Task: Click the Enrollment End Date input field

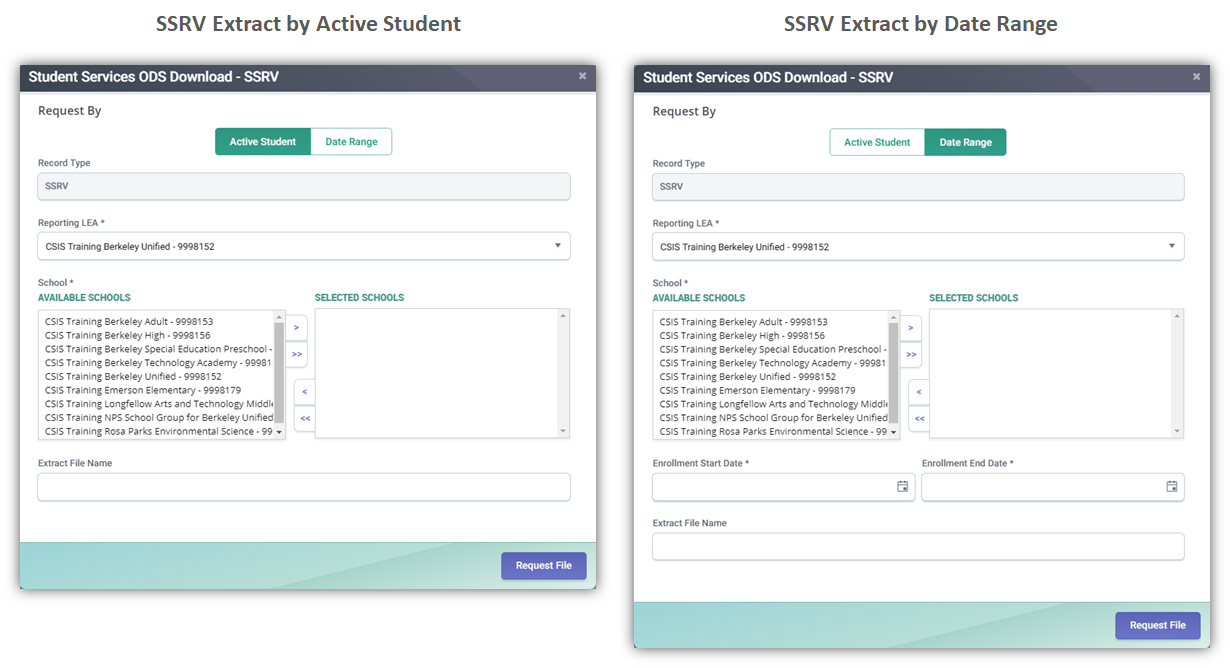Action: 1053,487
